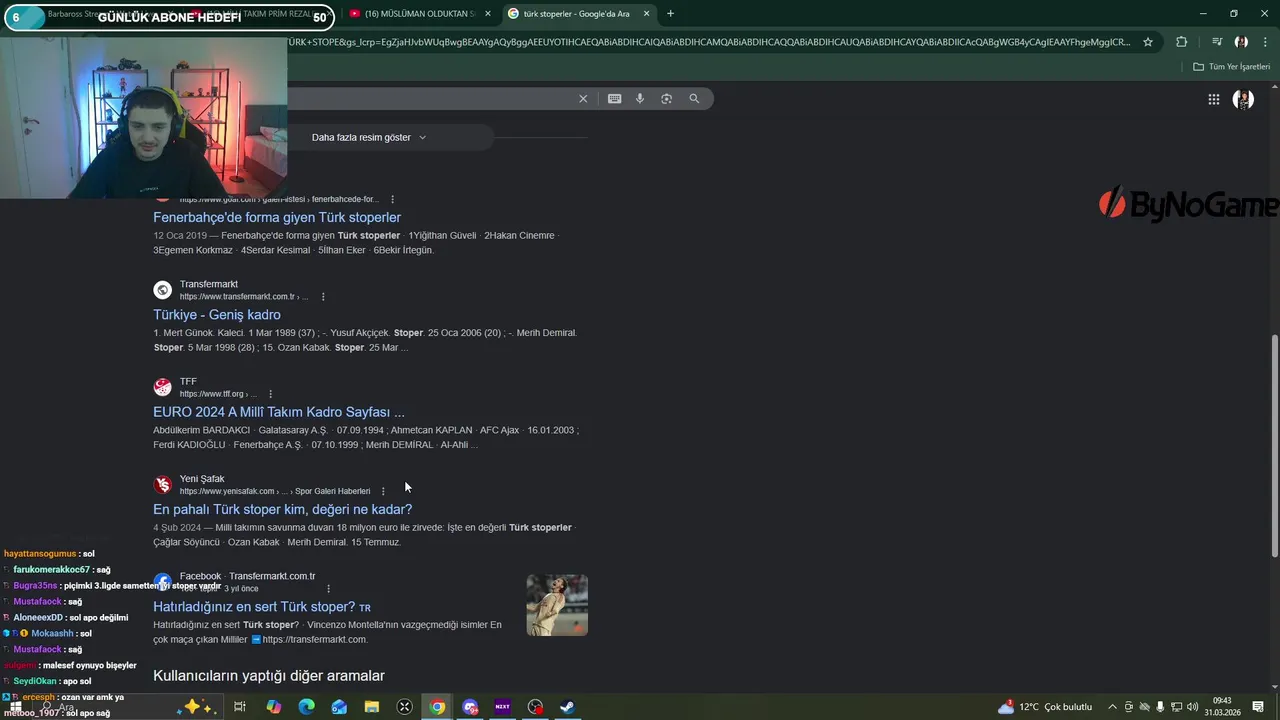
Task: Open the Xbox app on taskbar
Action: point(404,707)
